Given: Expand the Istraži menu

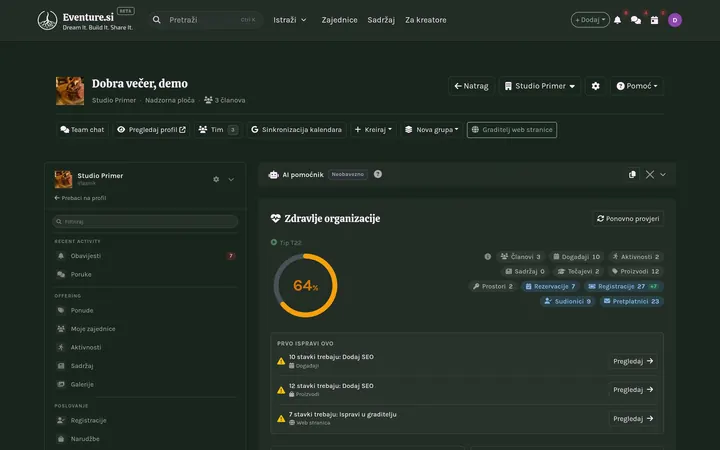Looking at the screenshot, I should tap(289, 20).
